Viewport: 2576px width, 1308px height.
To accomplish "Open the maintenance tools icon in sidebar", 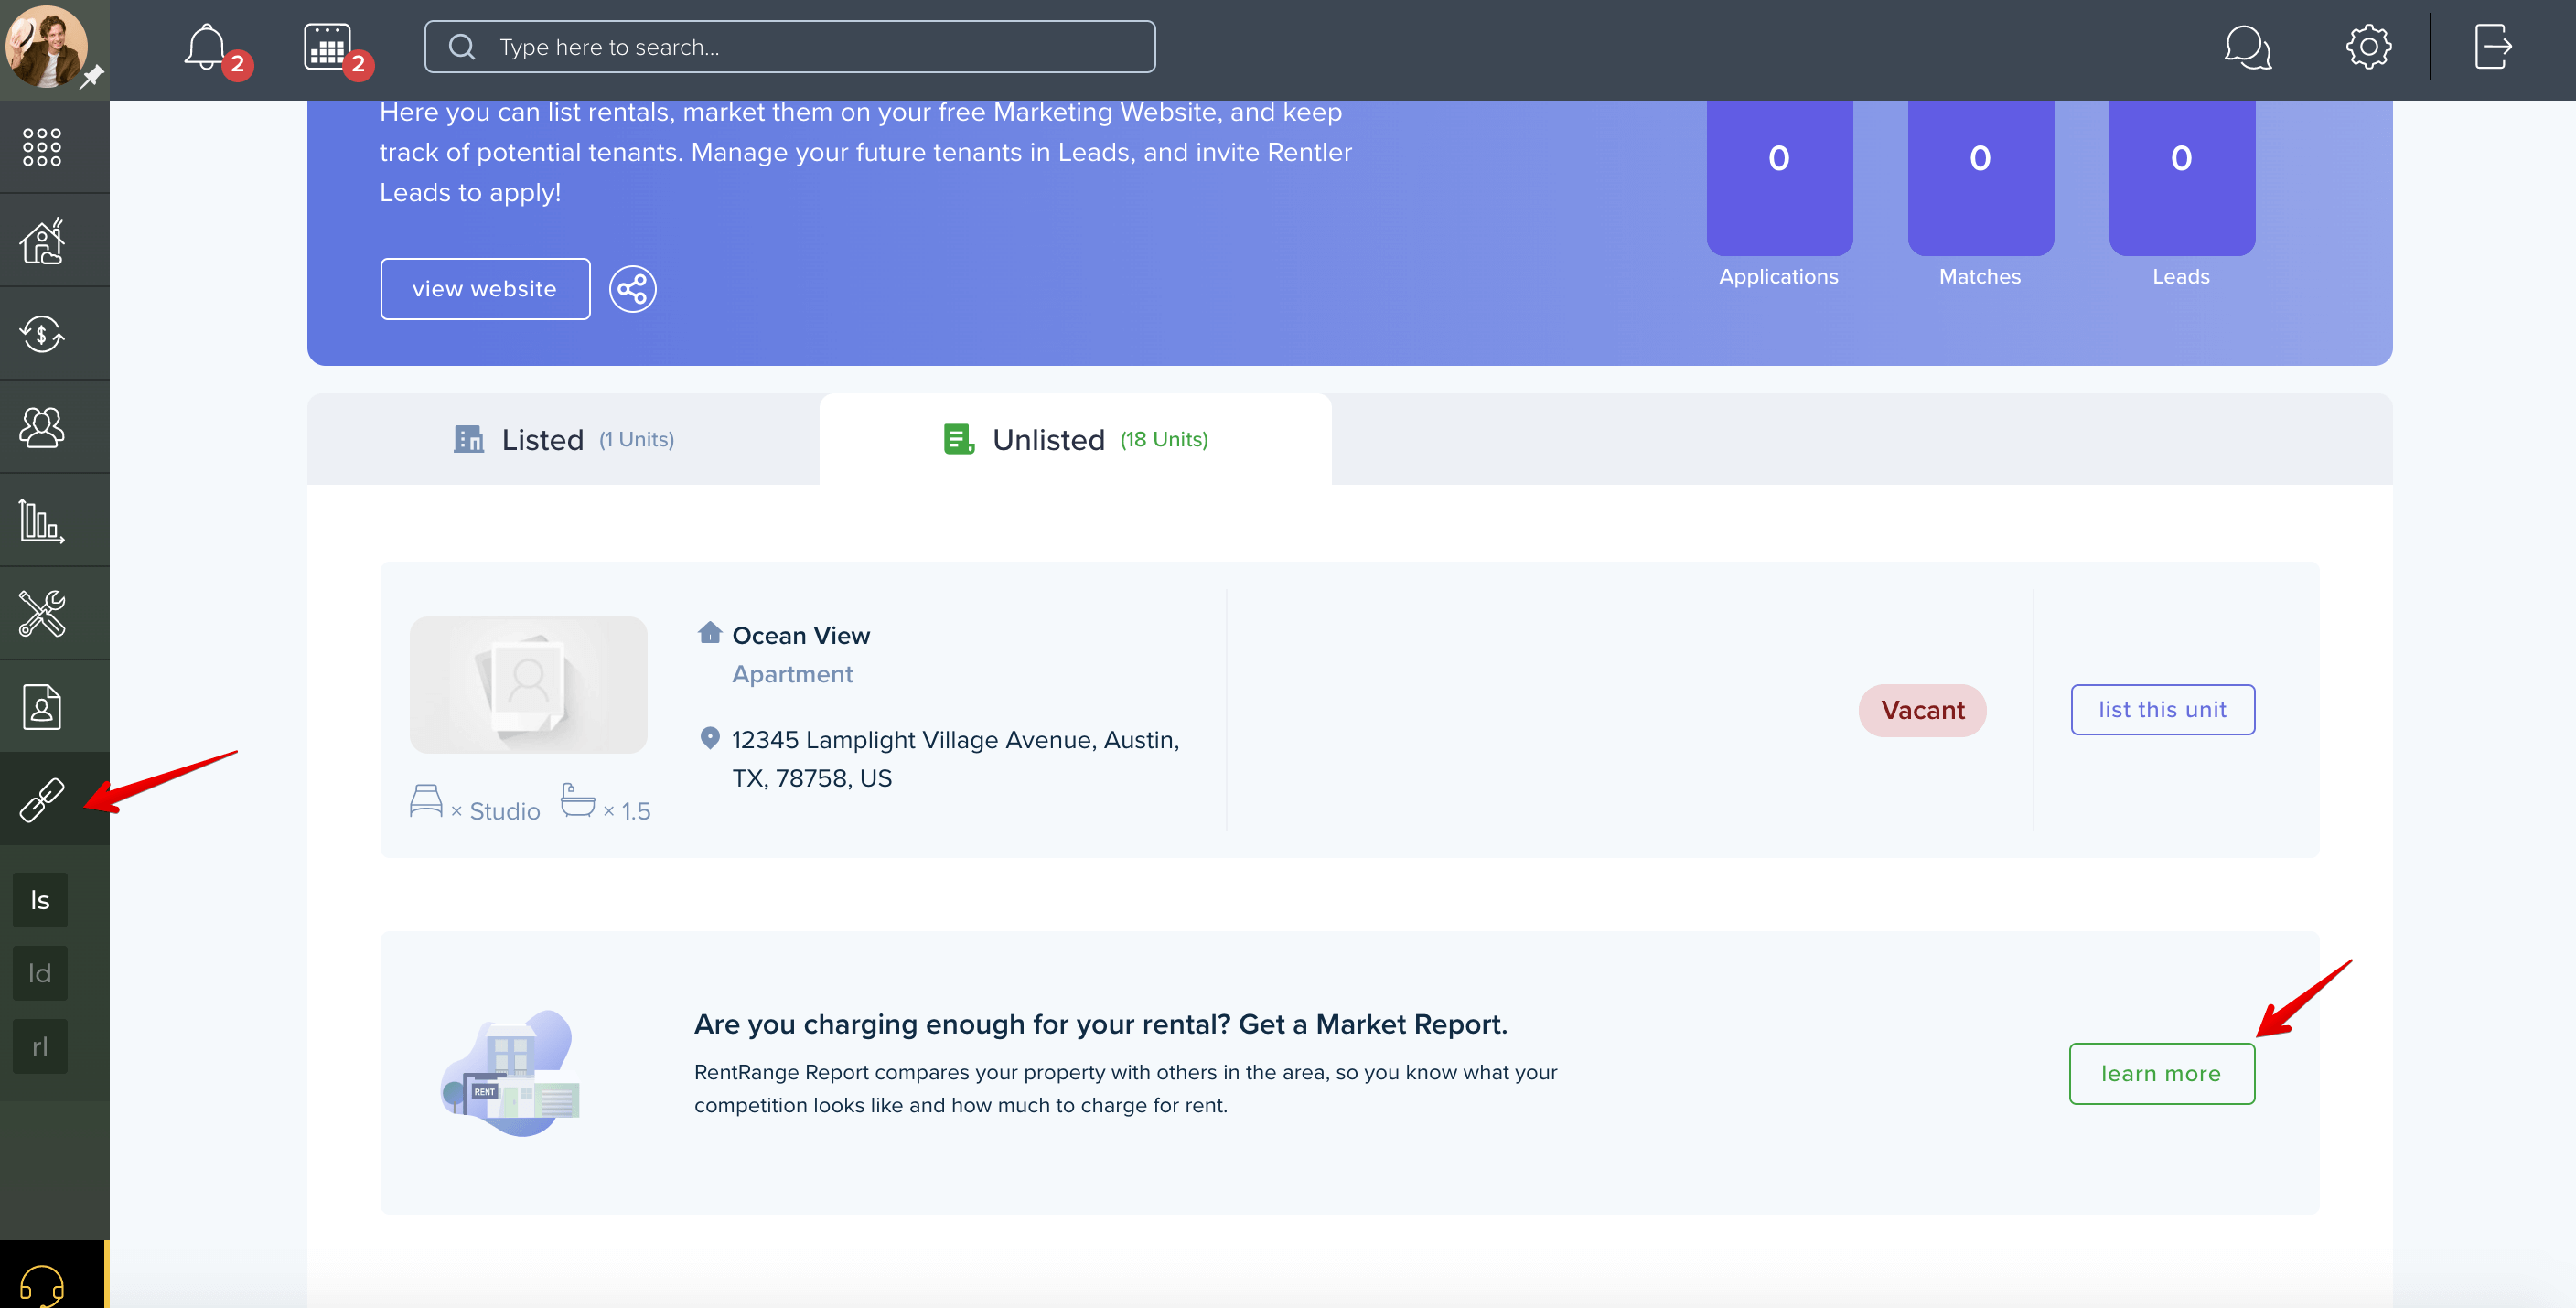I will coord(42,613).
